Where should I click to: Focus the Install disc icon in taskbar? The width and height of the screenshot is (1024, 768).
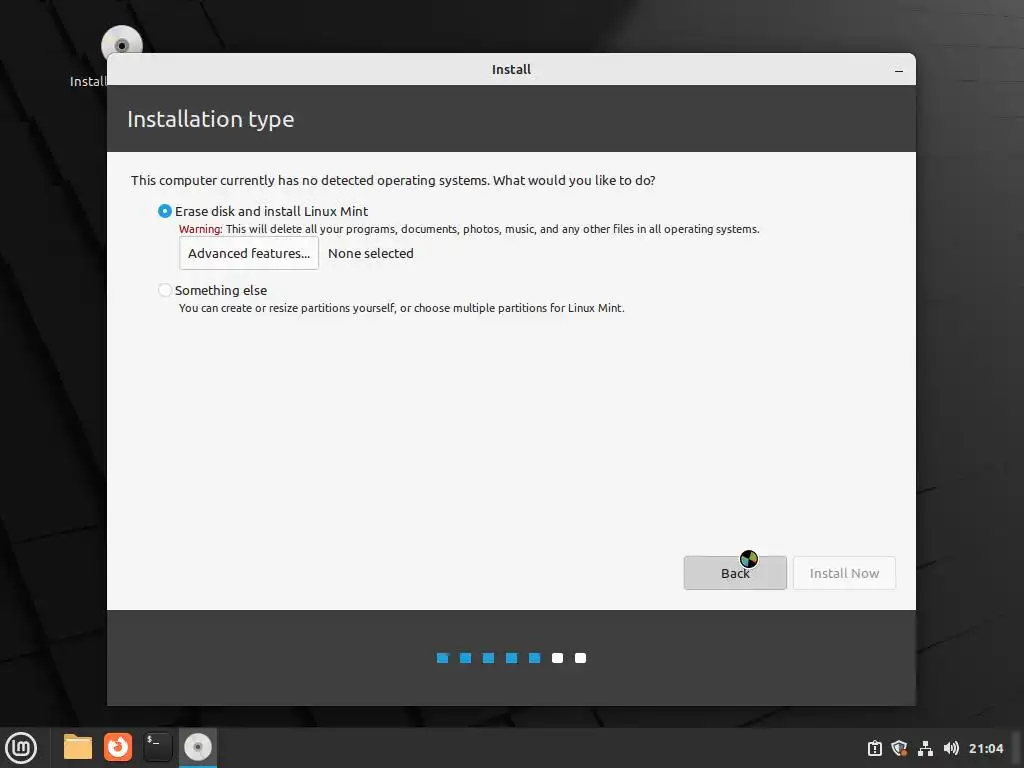198,747
